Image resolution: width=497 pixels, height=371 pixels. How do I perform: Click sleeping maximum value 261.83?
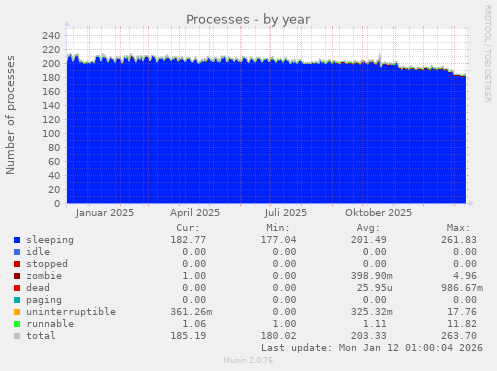click(x=459, y=240)
